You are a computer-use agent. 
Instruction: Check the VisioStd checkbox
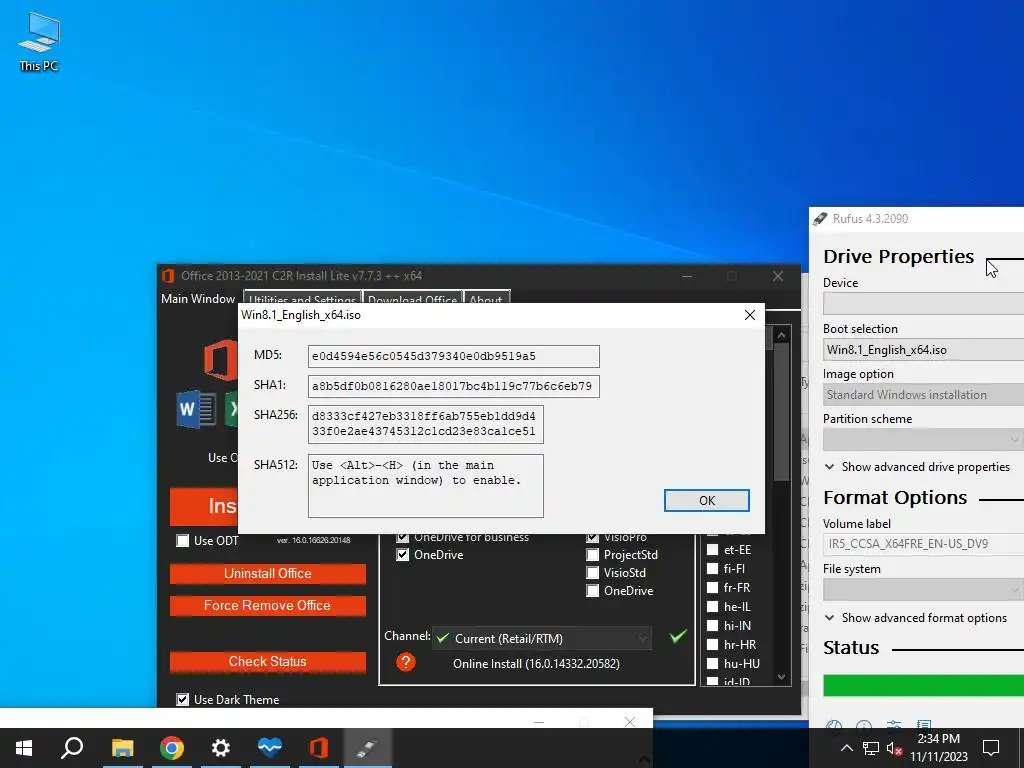pyautogui.click(x=592, y=573)
